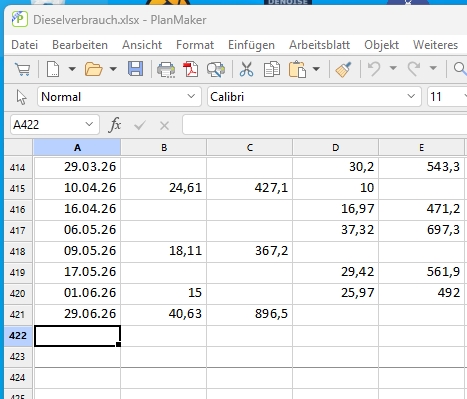
Task: Open the Objekt menu
Action: point(381,45)
